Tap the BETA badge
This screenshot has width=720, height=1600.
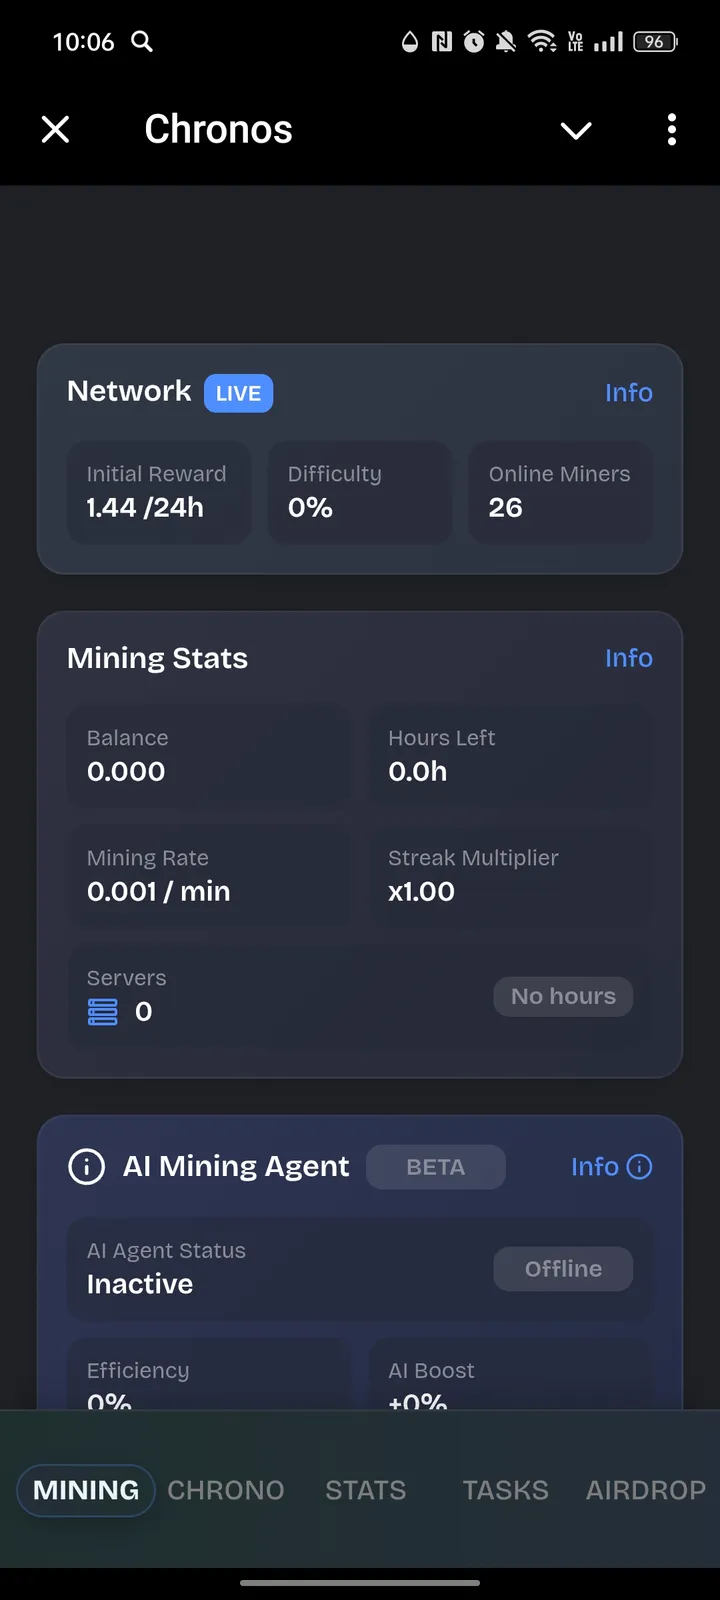pyautogui.click(x=435, y=1167)
